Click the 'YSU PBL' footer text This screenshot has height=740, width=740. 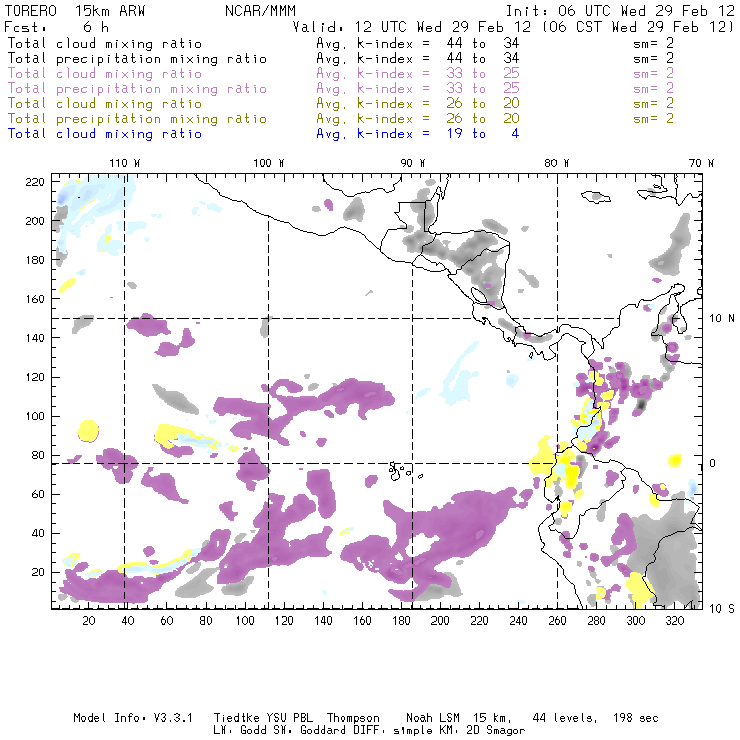pos(289,718)
